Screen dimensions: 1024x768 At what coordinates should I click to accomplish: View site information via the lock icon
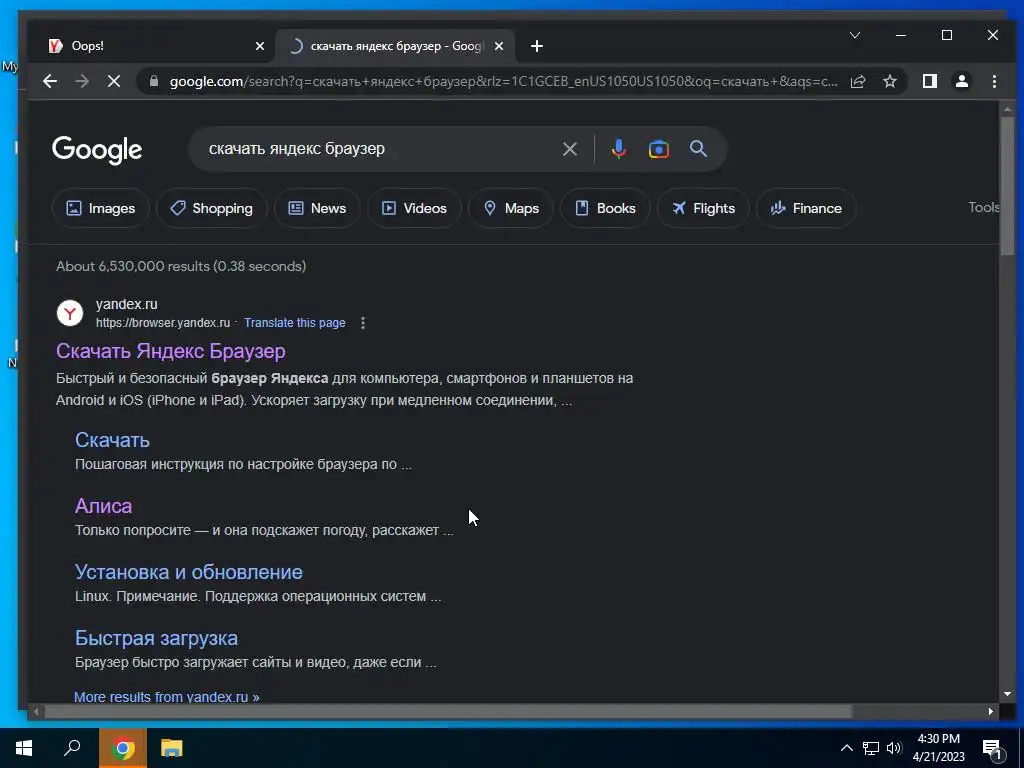[x=154, y=81]
